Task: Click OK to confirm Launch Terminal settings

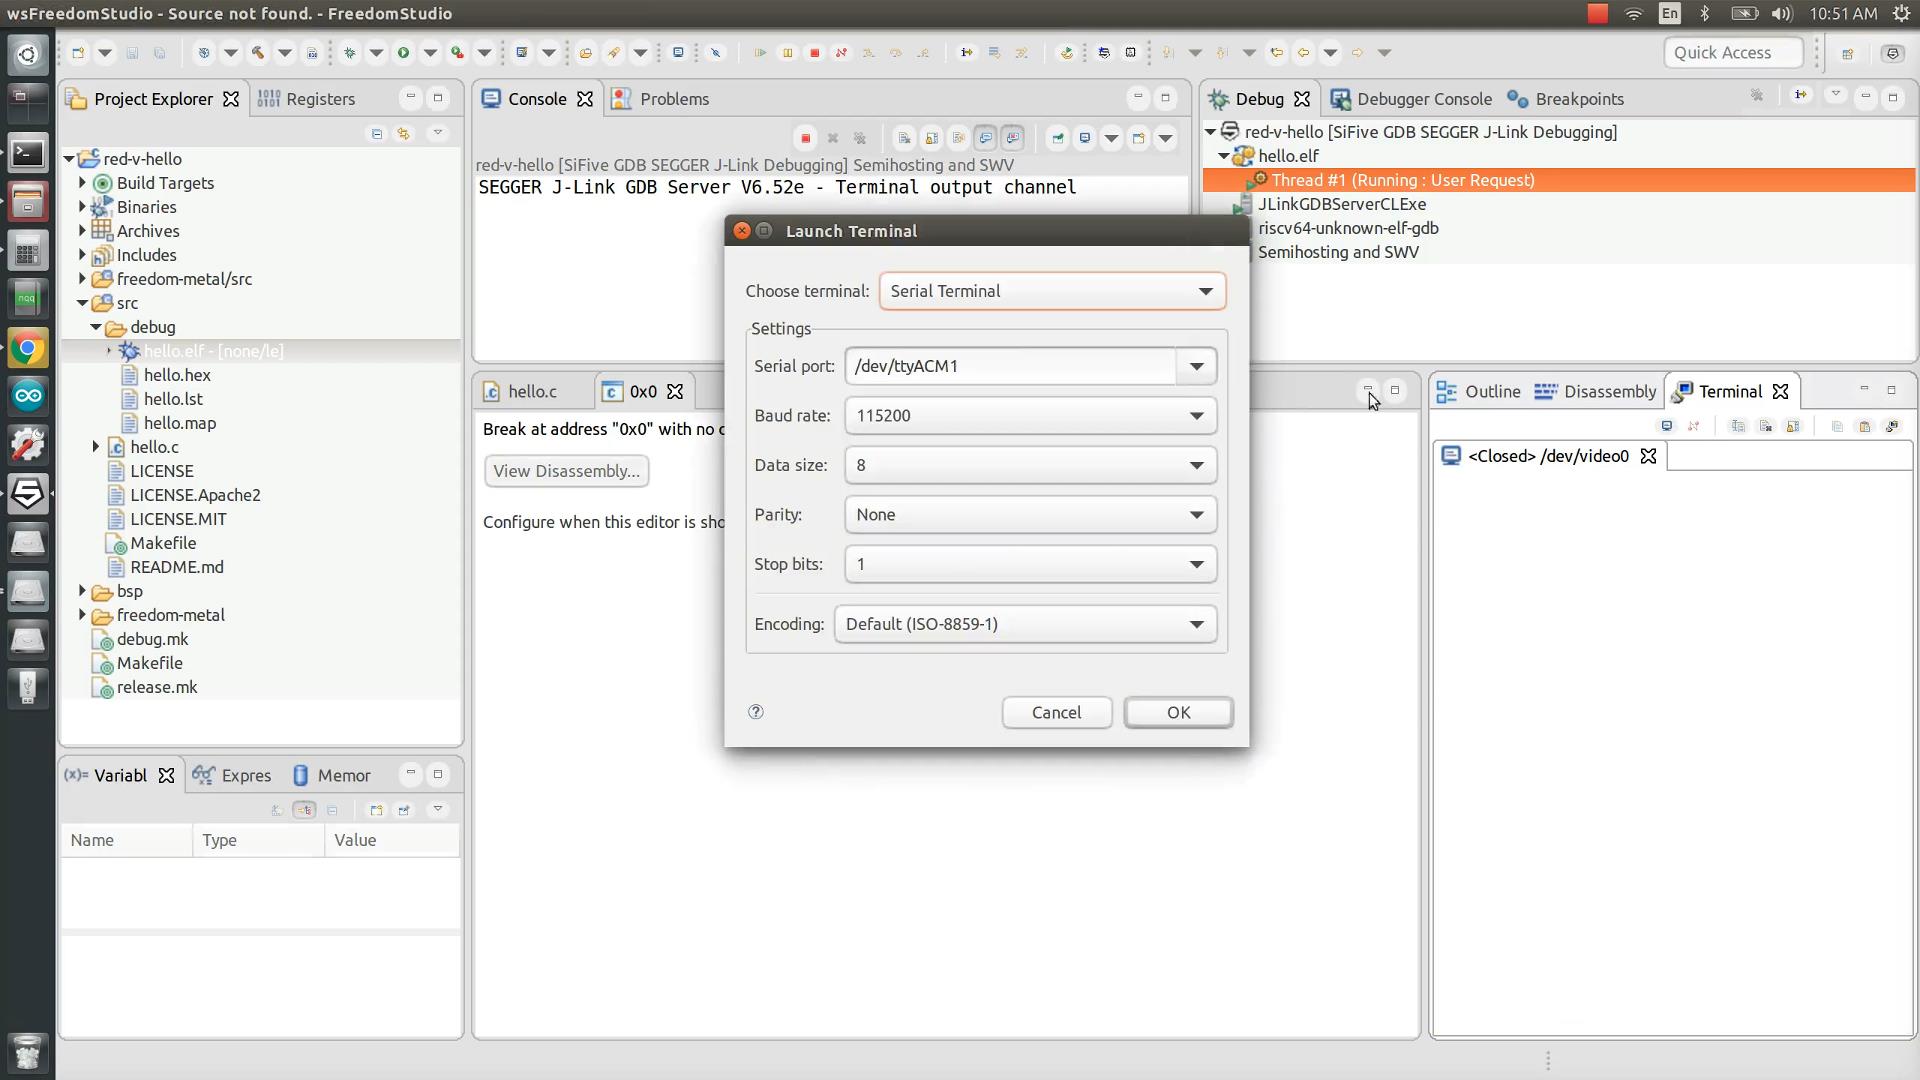Action: click(1179, 711)
